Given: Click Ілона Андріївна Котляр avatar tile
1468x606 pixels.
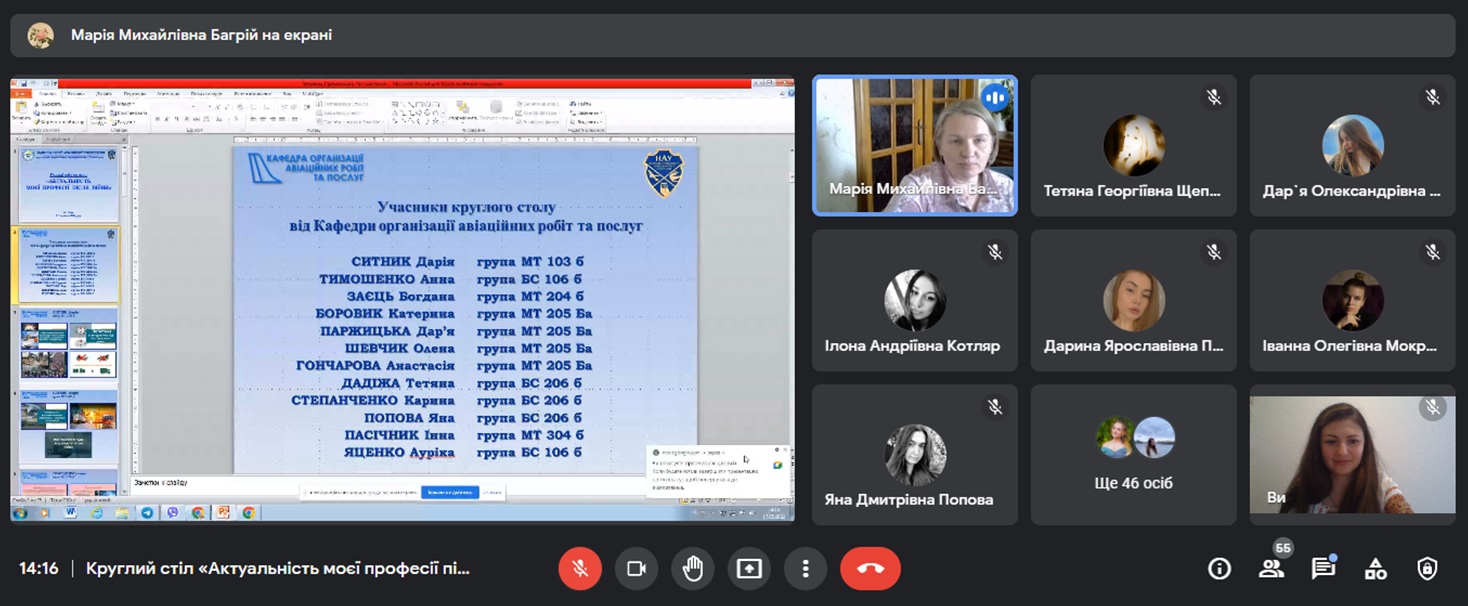Looking at the screenshot, I should (914, 300).
